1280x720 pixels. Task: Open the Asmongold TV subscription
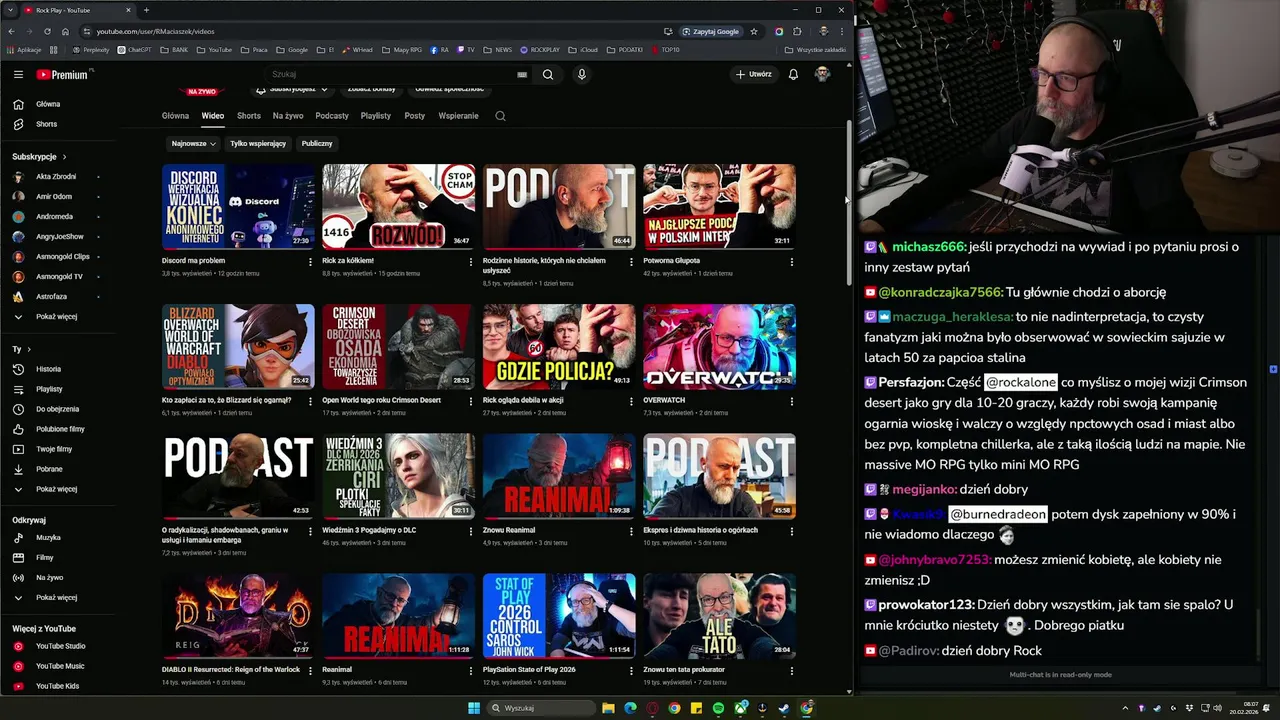[58, 276]
